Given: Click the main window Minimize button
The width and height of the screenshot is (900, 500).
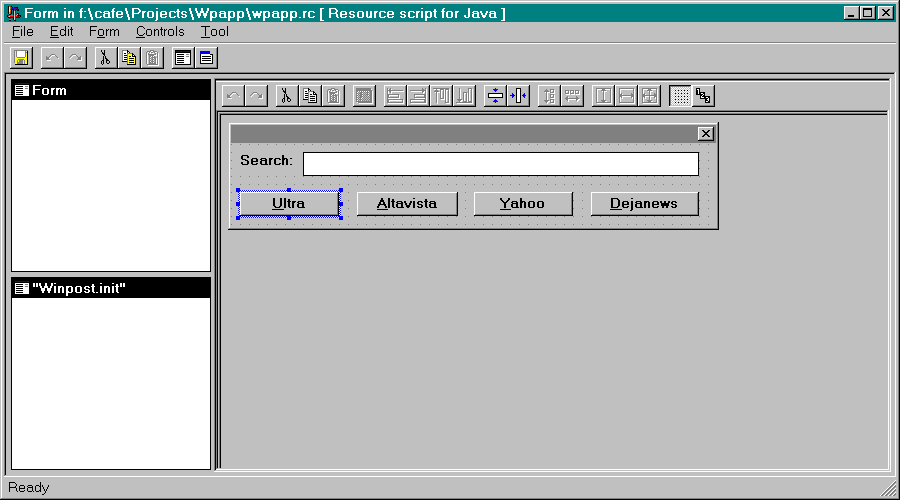Looking at the screenshot, I should (x=852, y=13).
